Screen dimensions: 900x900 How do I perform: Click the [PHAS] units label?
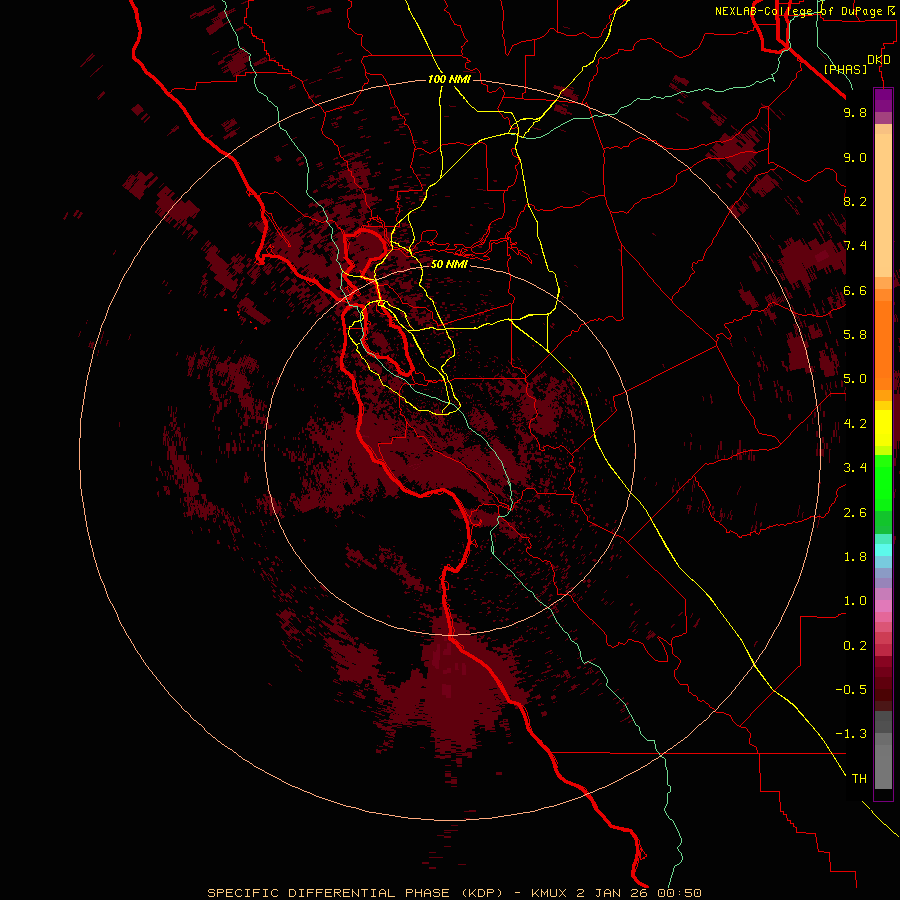[845, 70]
